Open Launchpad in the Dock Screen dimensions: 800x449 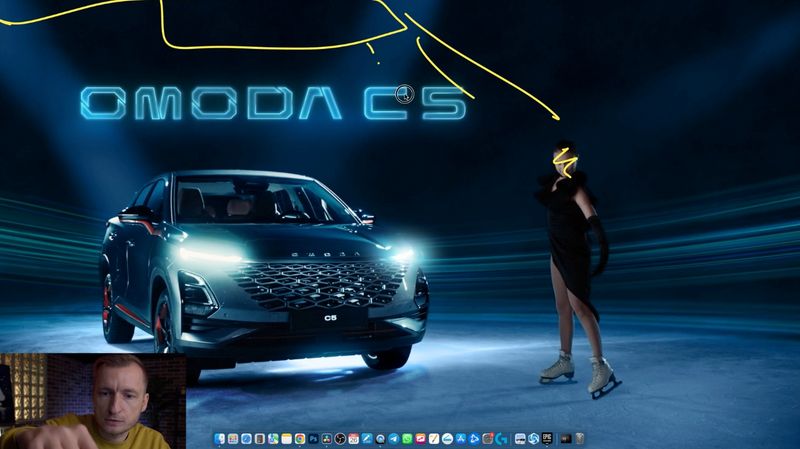[233, 439]
